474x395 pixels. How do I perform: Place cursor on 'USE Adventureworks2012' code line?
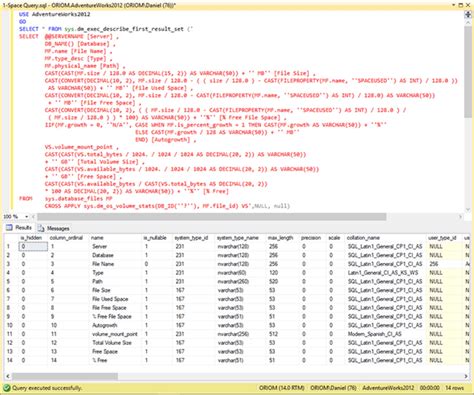[x=55, y=14]
